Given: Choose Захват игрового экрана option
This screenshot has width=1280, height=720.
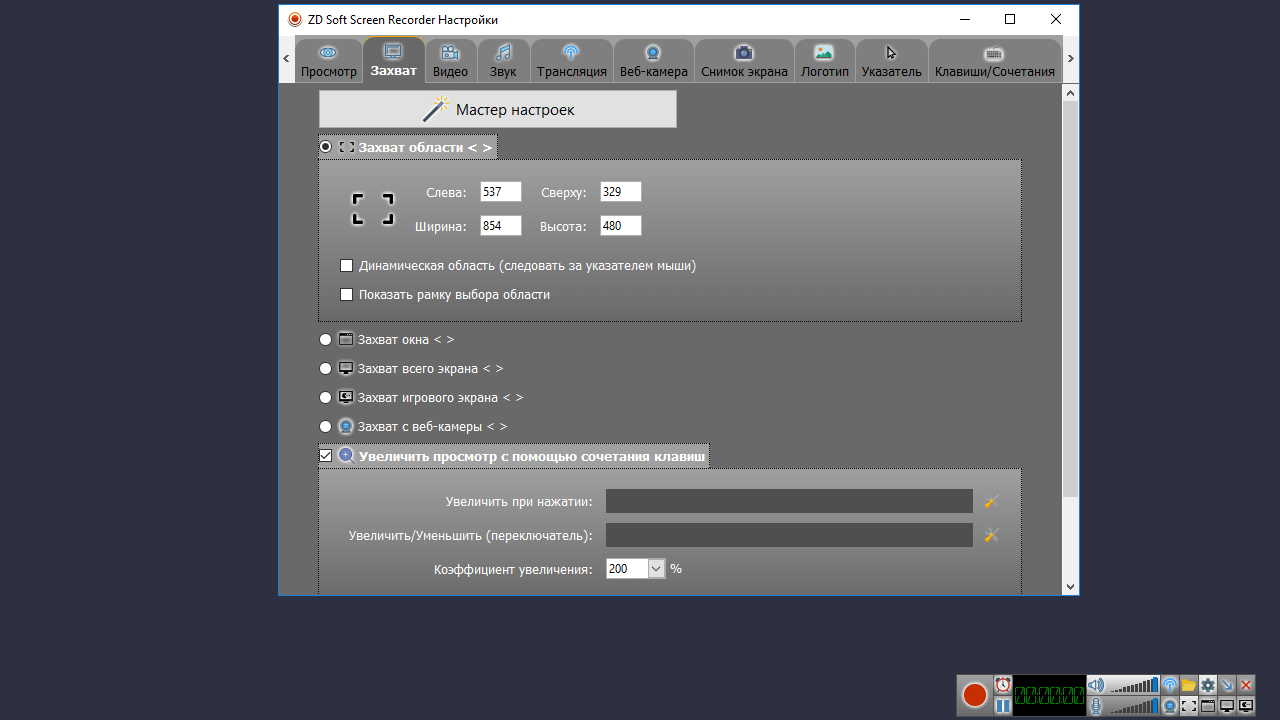Looking at the screenshot, I should click(326, 398).
